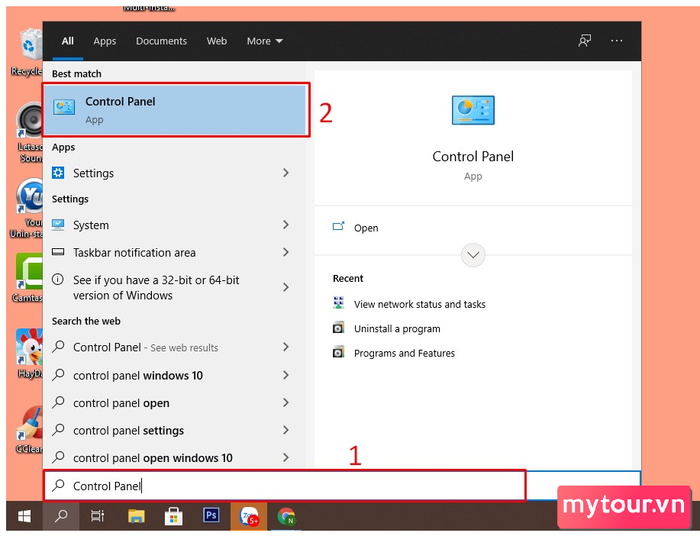The height and width of the screenshot is (540, 700).
Task: Click the View network status icon
Action: click(x=338, y=303)
